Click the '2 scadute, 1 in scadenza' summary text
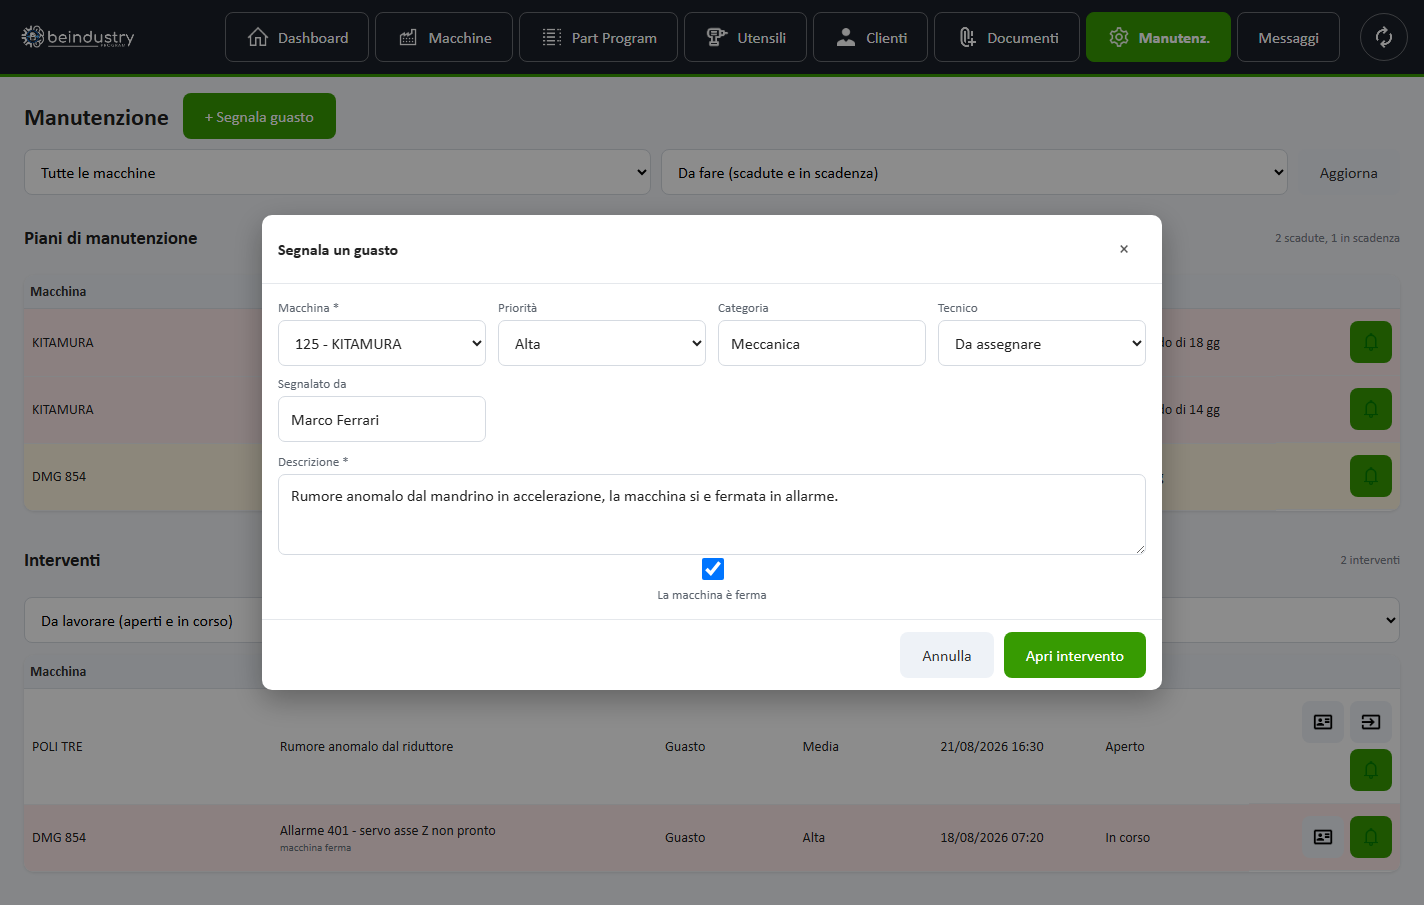The width and height of the screenshot is (1424, 905). [x=1337, y=238]
